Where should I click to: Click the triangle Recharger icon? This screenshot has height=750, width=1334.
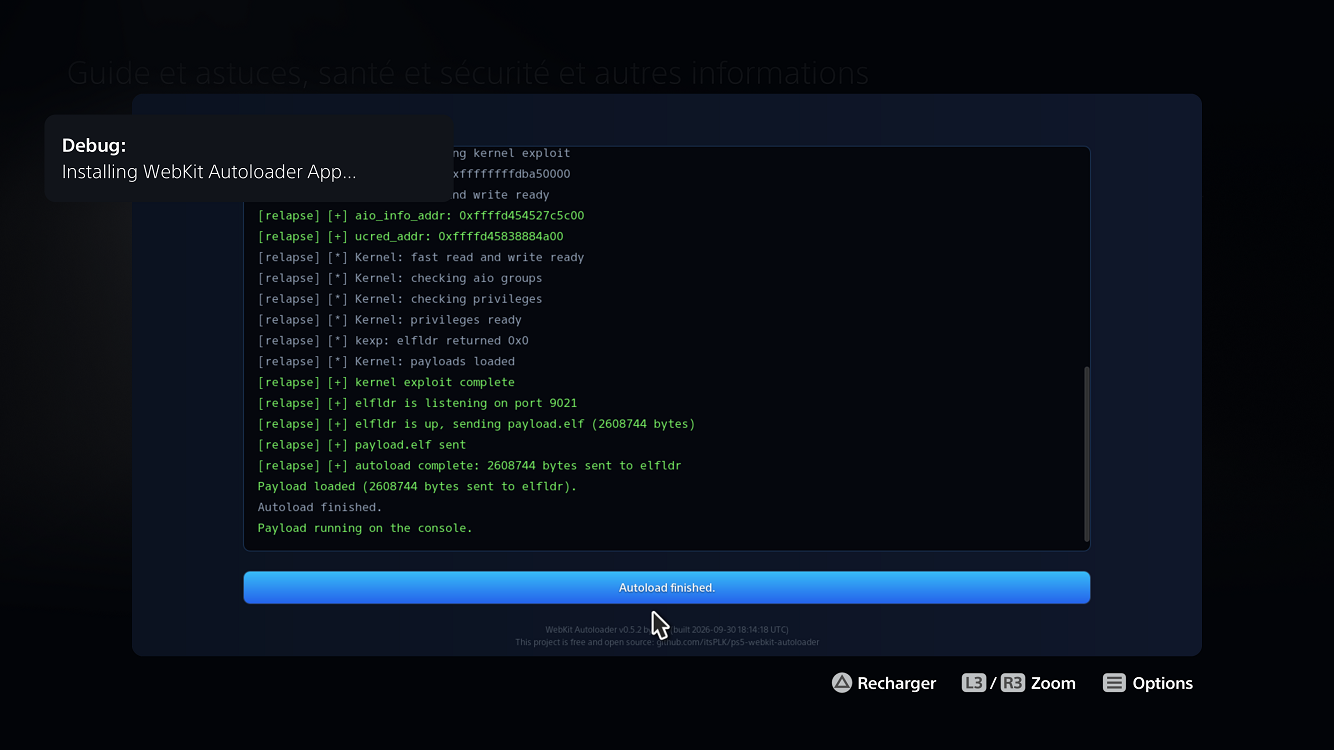[842, 683]
